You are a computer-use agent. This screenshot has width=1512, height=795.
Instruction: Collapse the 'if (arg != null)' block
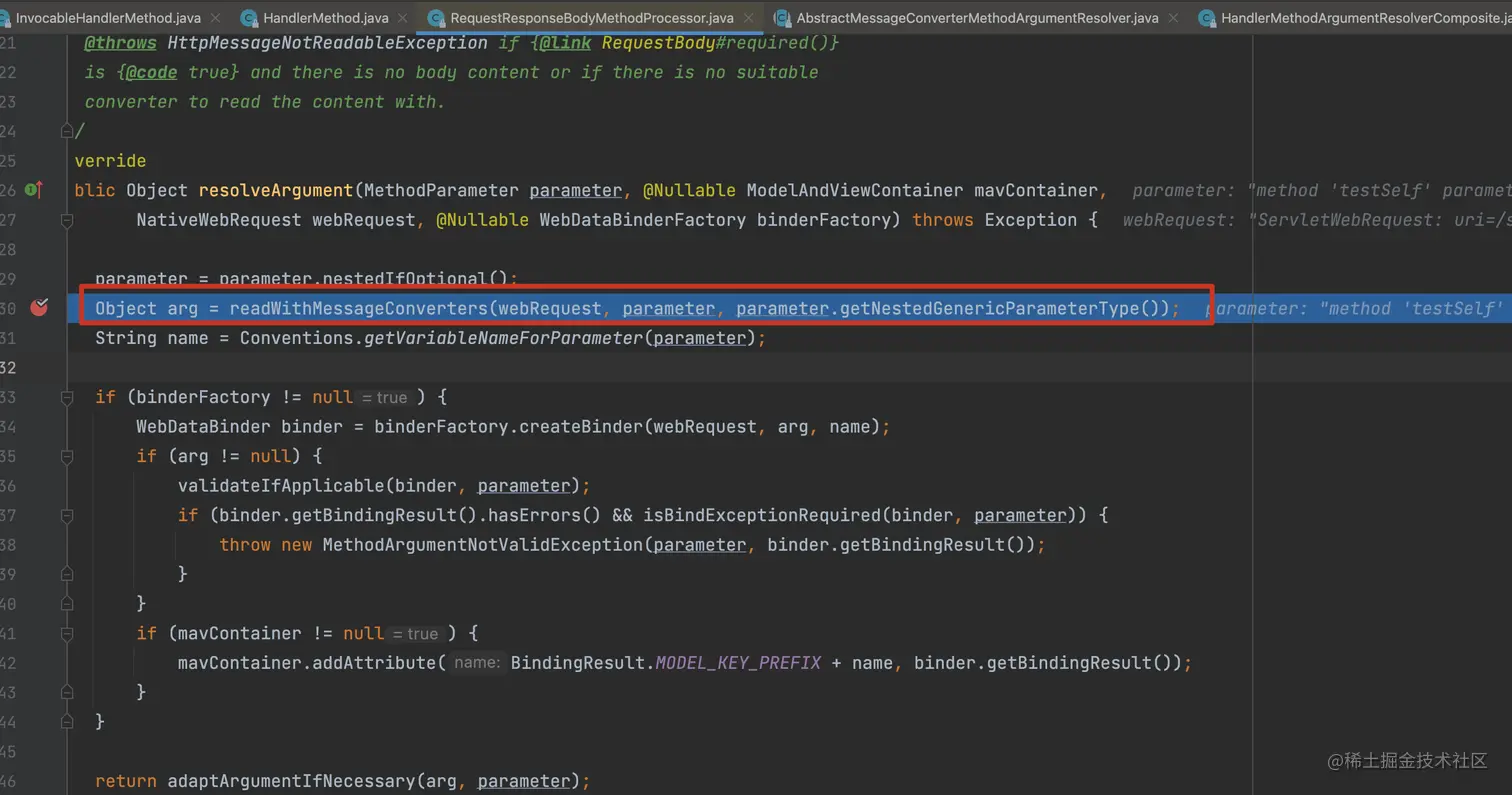(x=67, y=456)
